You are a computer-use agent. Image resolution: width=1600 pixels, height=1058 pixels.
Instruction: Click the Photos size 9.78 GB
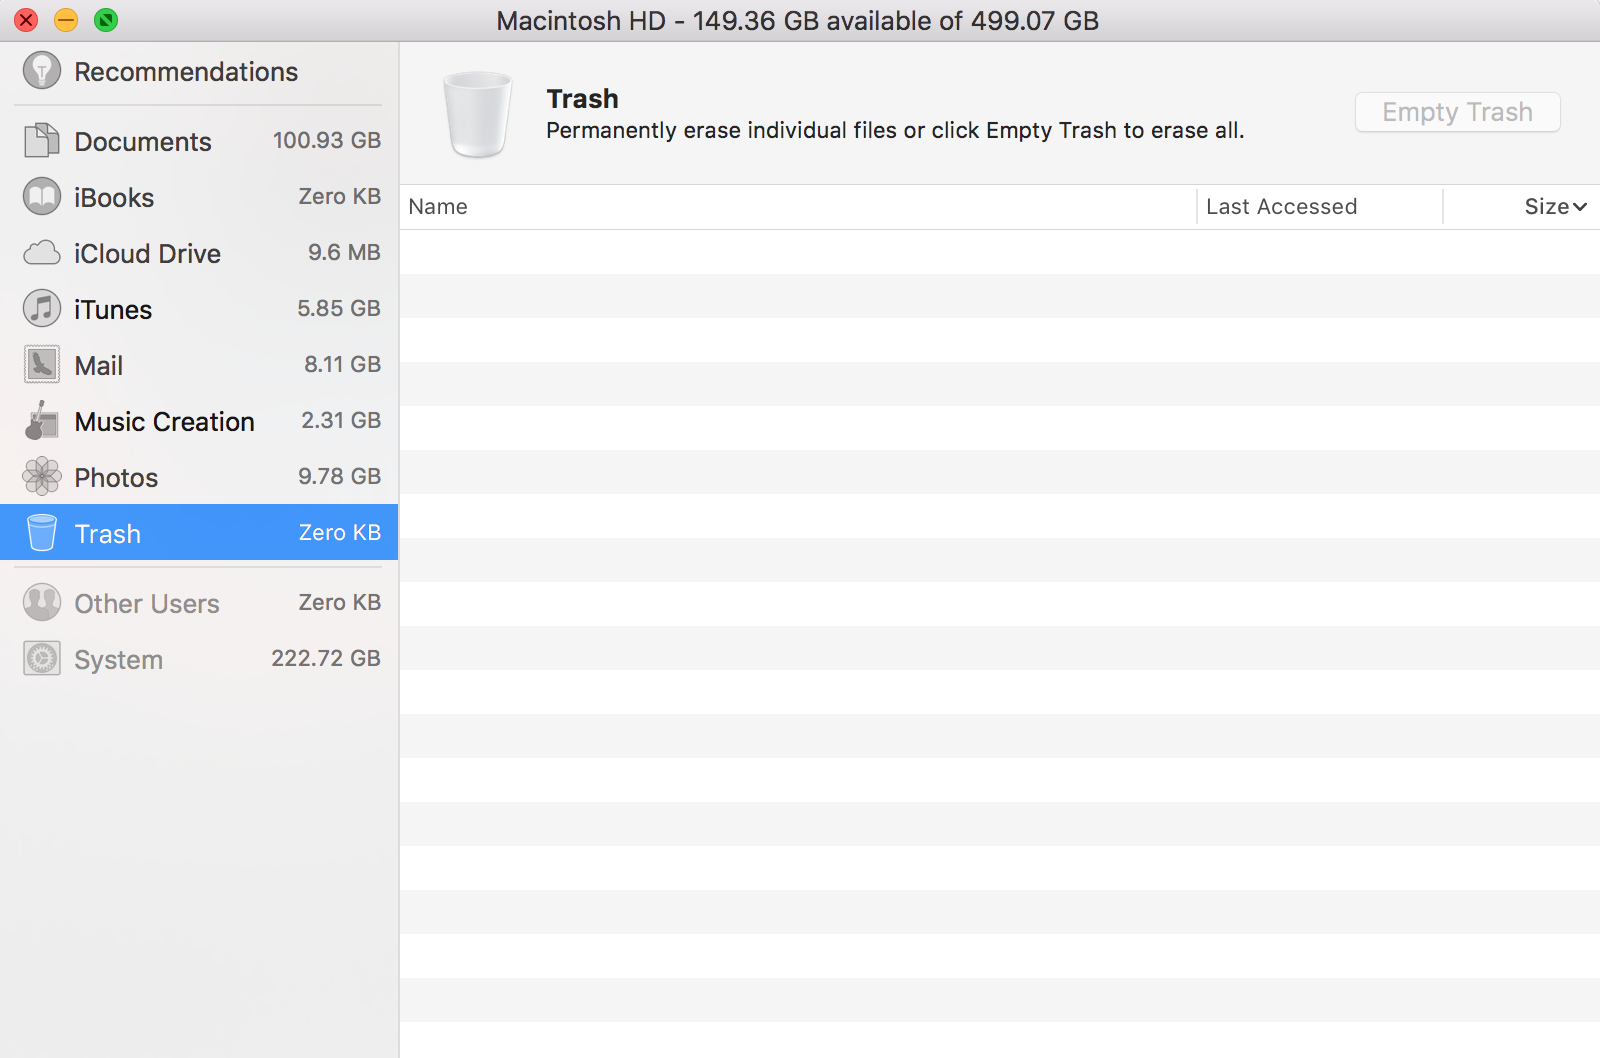(x=340, y=476)
